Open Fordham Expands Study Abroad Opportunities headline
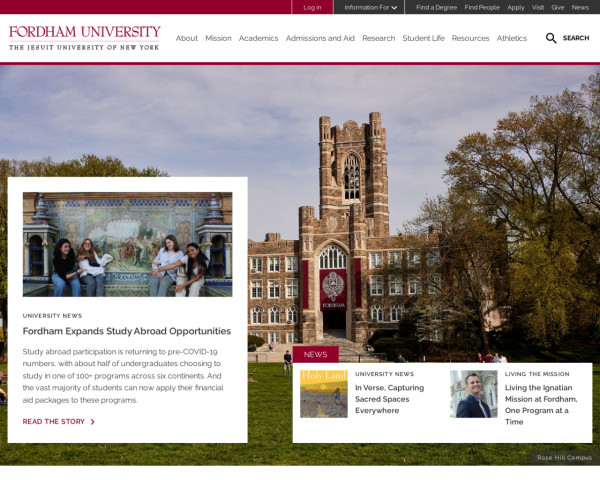The height and width of the screenshot is (480, 600). [x=127, y=331]
